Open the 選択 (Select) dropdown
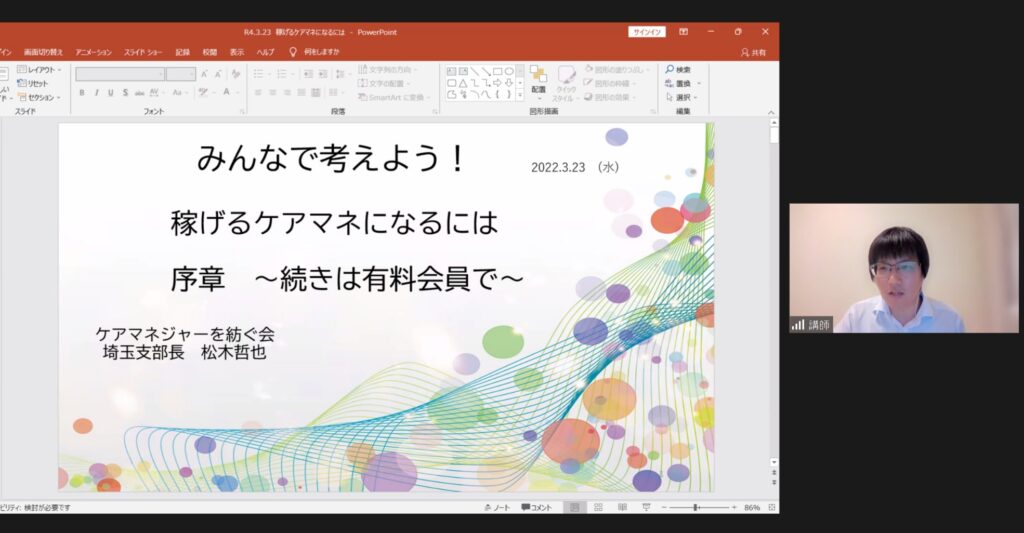Viewport: 1024px width, 533px height. coord(683,97)
